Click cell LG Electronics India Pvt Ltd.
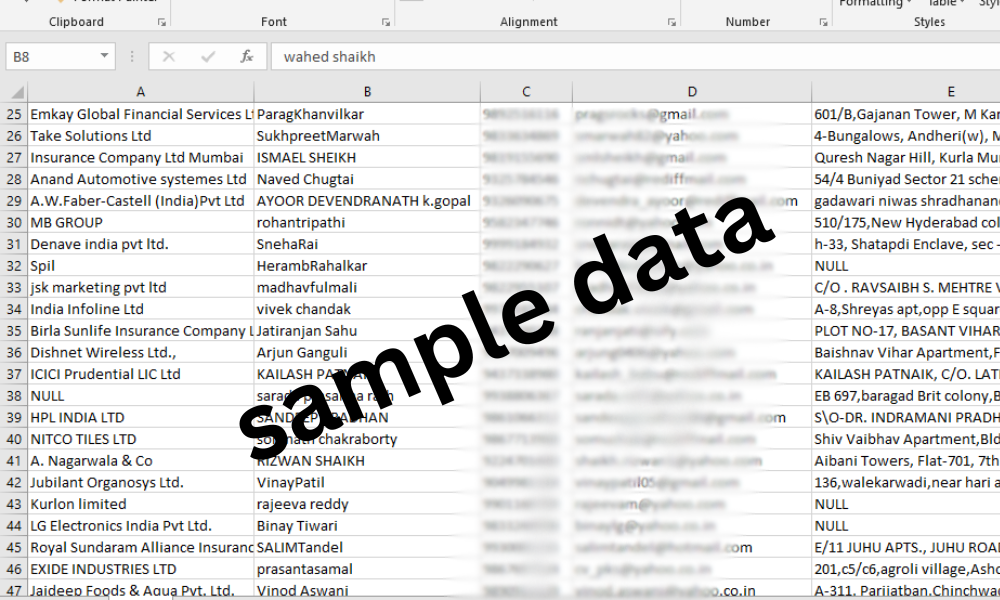Screen dimensions: 1000x600 point(140,526)
